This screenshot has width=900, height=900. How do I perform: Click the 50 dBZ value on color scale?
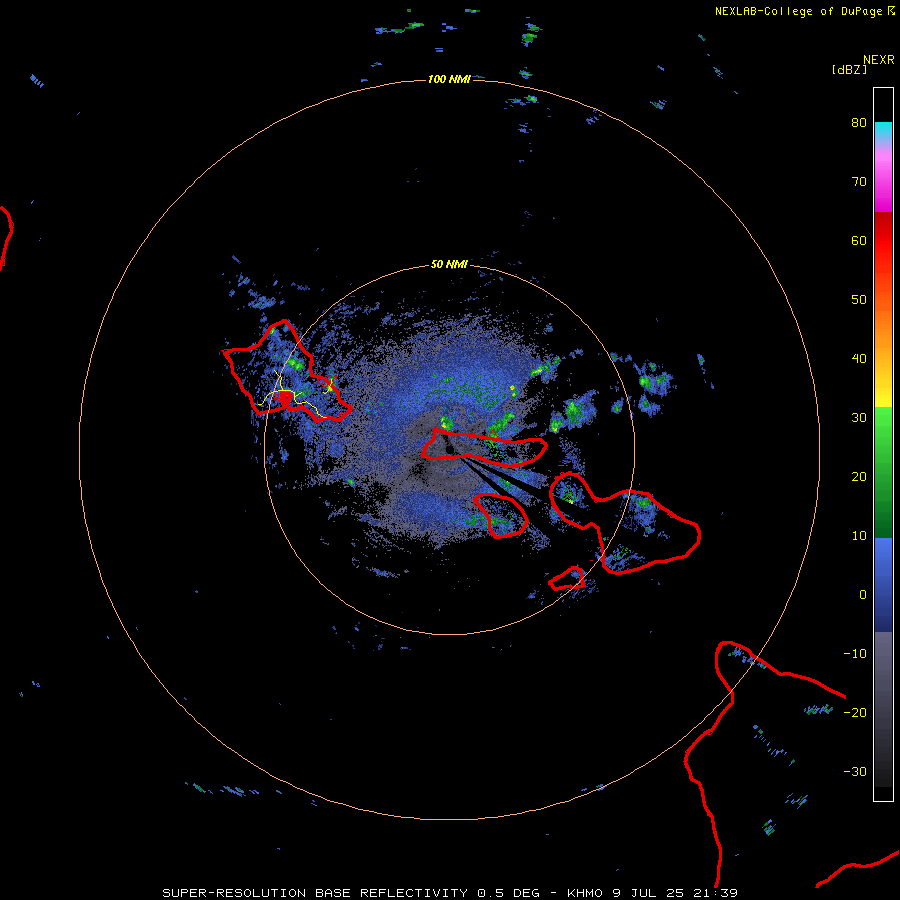859,300
